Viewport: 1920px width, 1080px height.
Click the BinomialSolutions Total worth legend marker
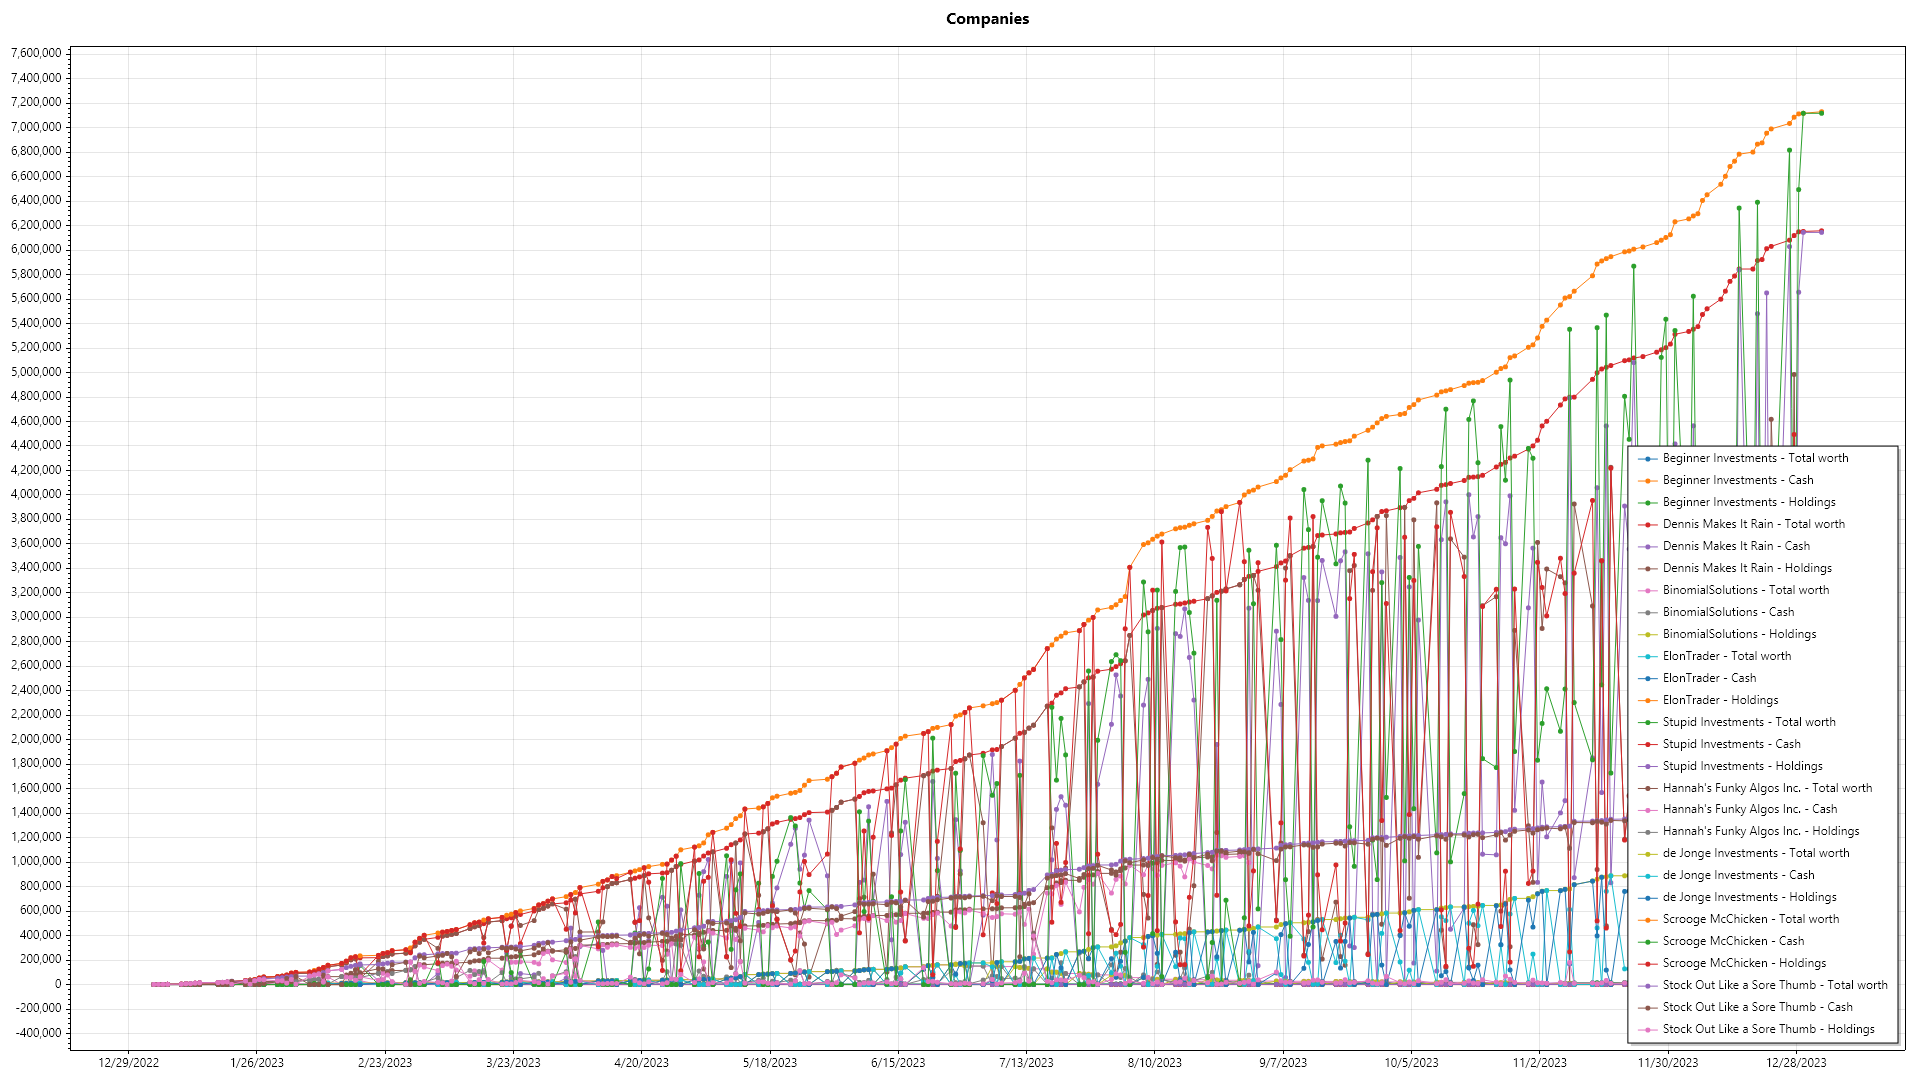coord(1648,591)
